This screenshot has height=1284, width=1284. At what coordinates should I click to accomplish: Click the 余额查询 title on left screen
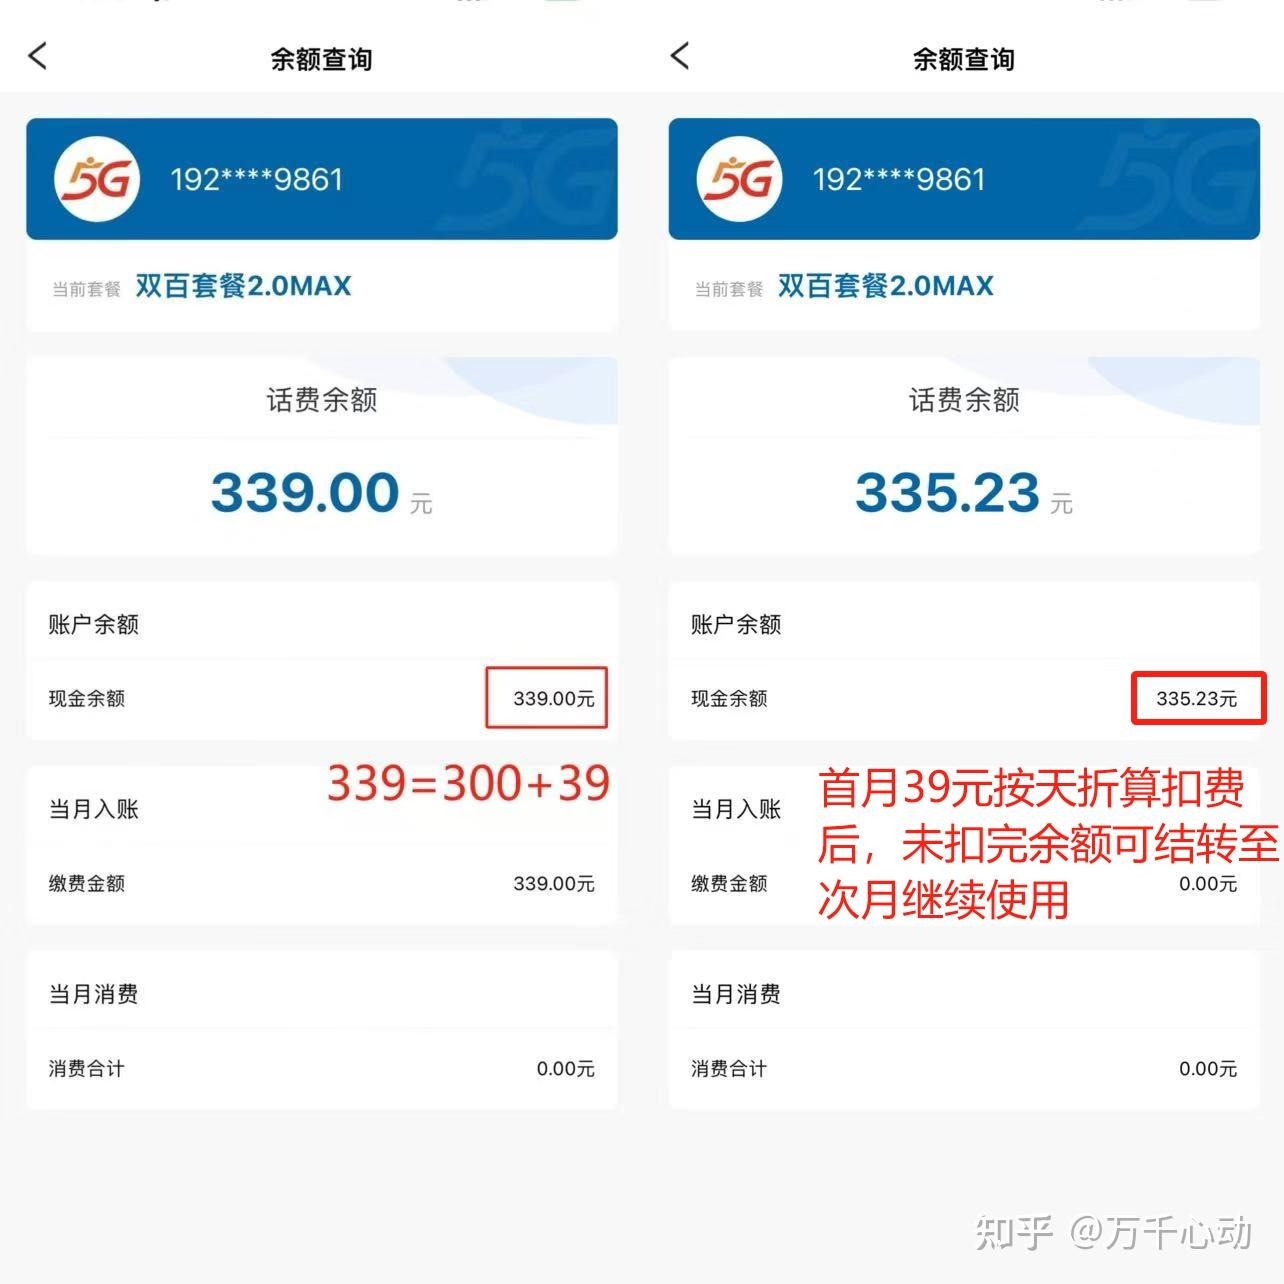click(321, 59)
